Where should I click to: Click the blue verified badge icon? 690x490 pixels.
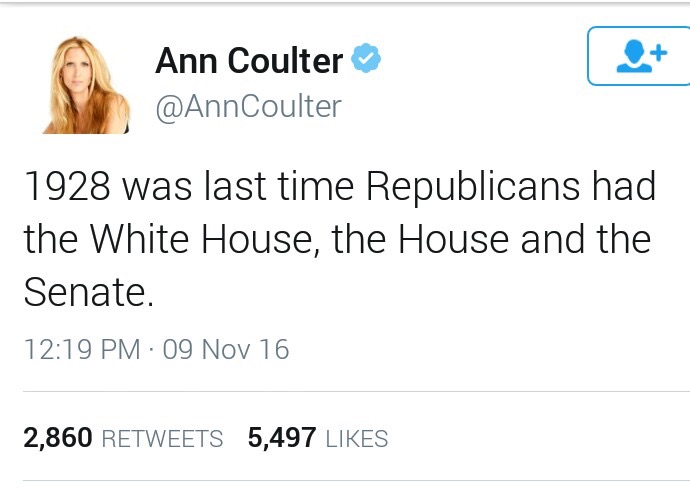(366, 58)
